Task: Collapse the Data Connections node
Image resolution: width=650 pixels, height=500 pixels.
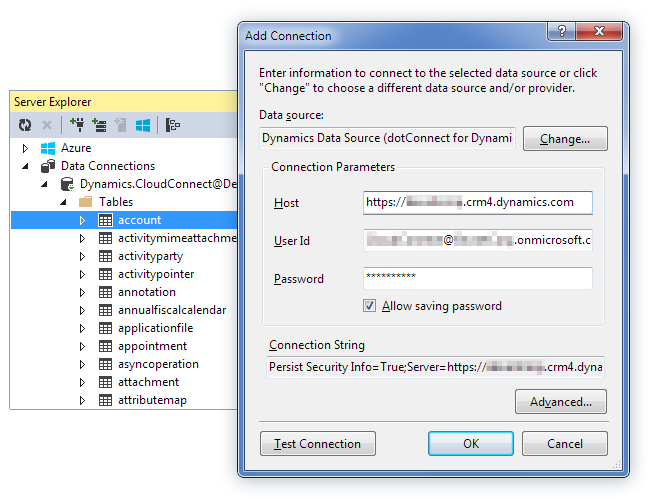Action: [26, 166]
